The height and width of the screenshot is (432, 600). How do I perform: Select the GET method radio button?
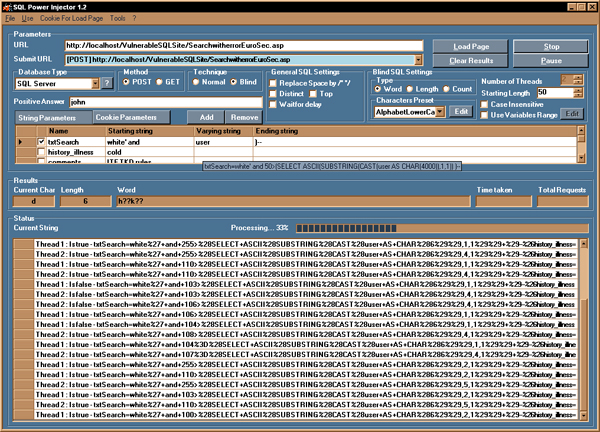point(159,82)
